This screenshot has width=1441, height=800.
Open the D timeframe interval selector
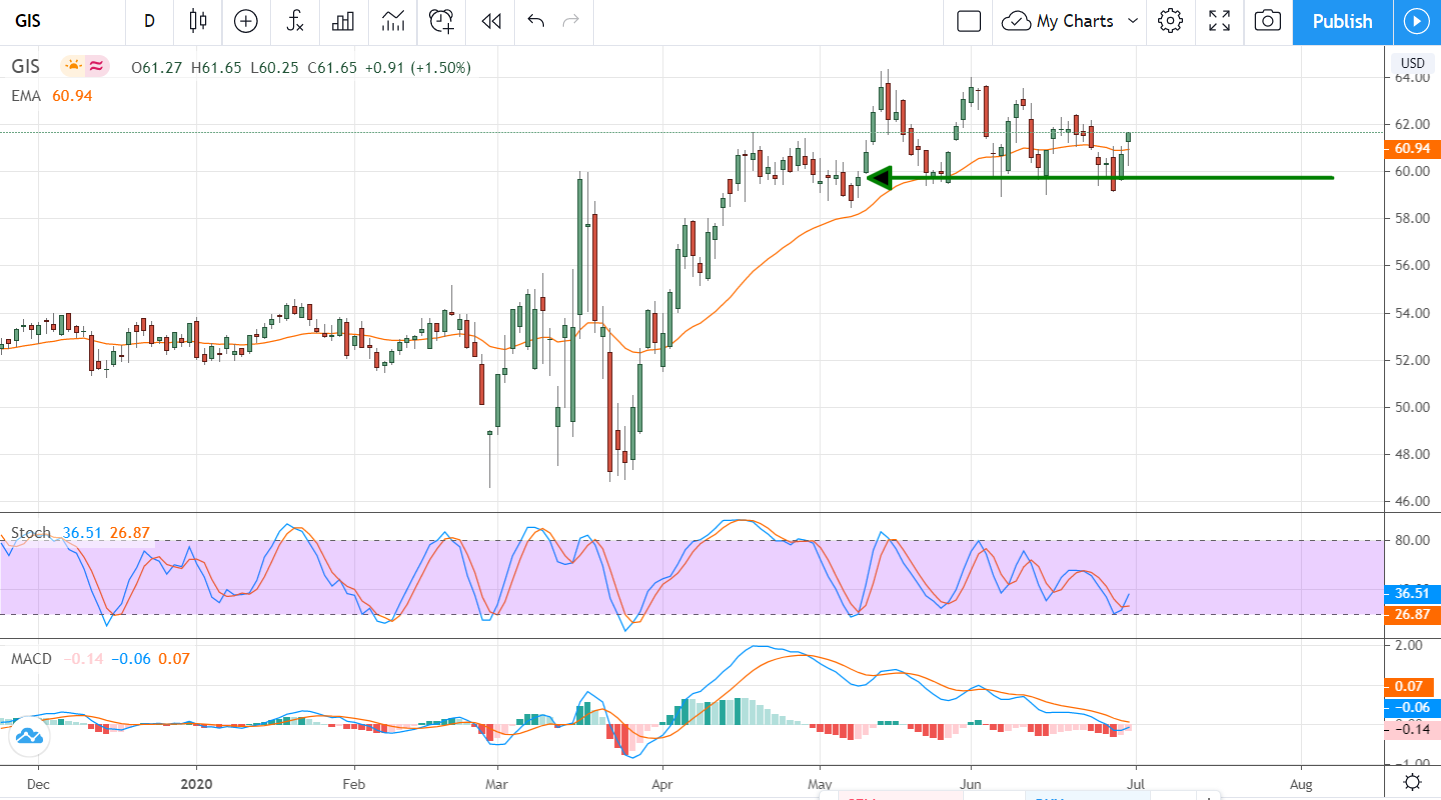click(x=149, y=21)
